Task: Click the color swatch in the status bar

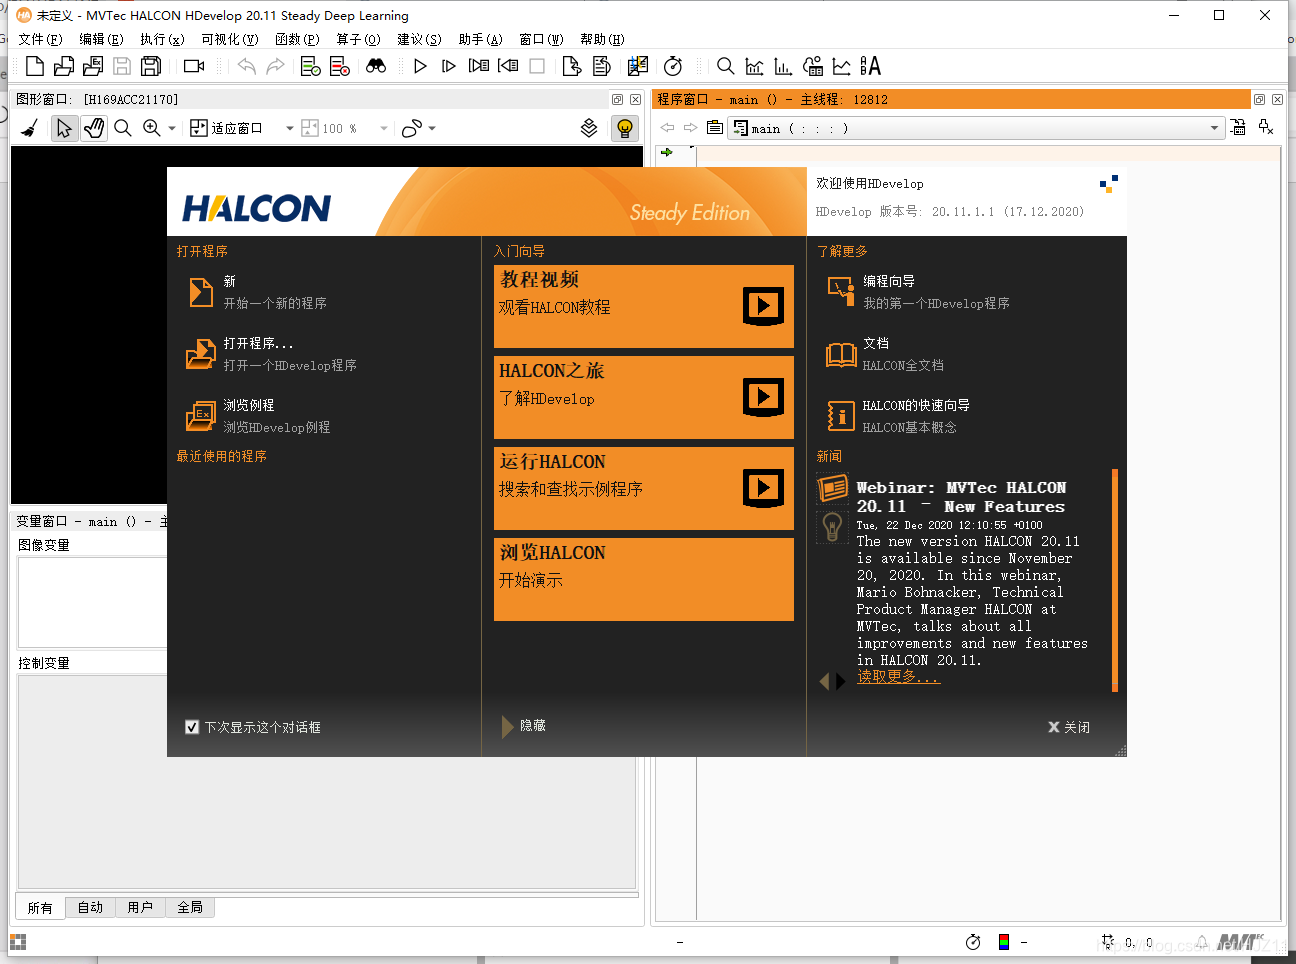Action: 1003,941
